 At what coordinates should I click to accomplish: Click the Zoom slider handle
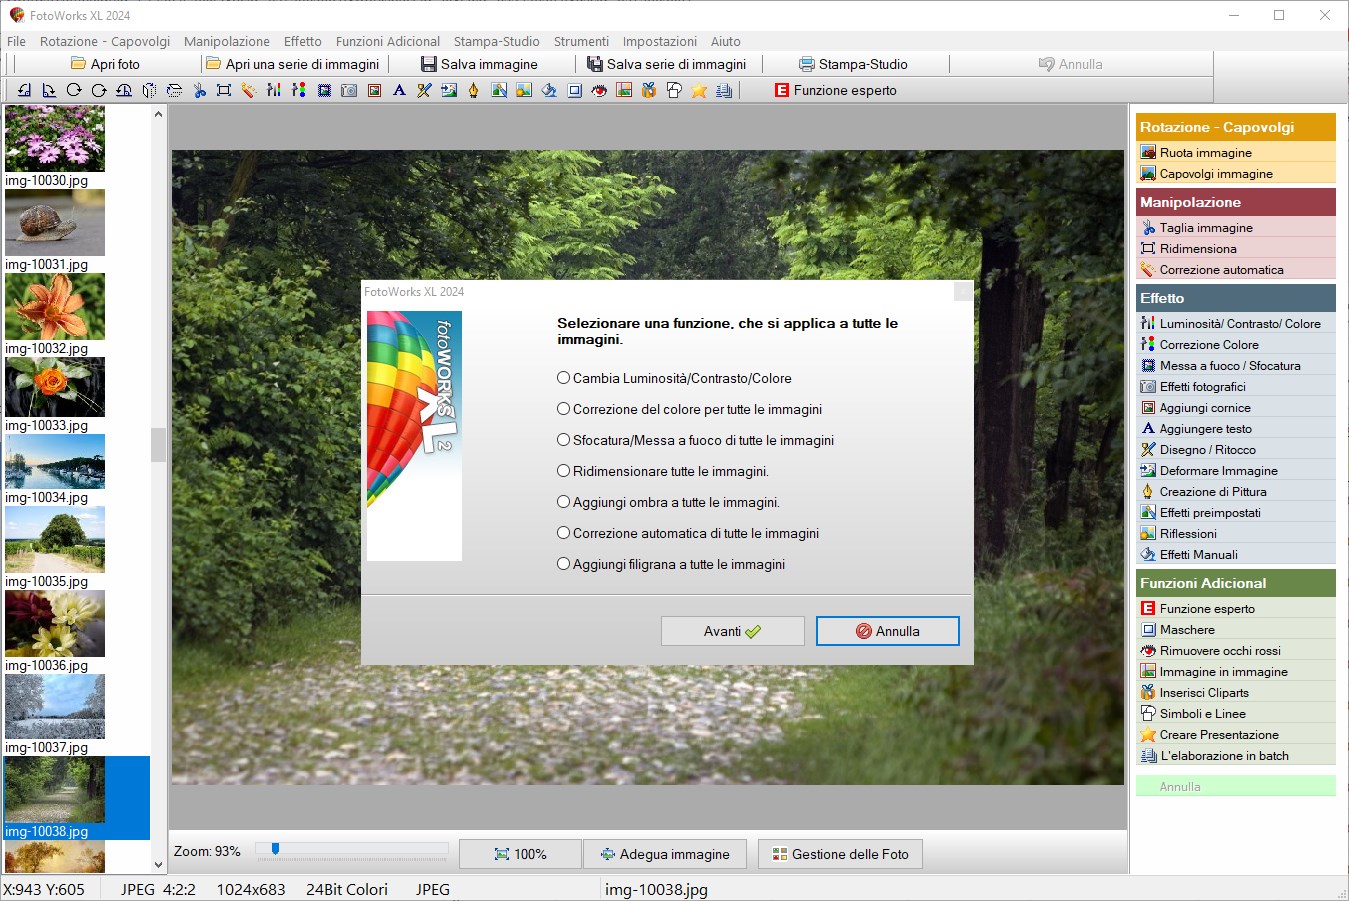click(x=275, y=849)
